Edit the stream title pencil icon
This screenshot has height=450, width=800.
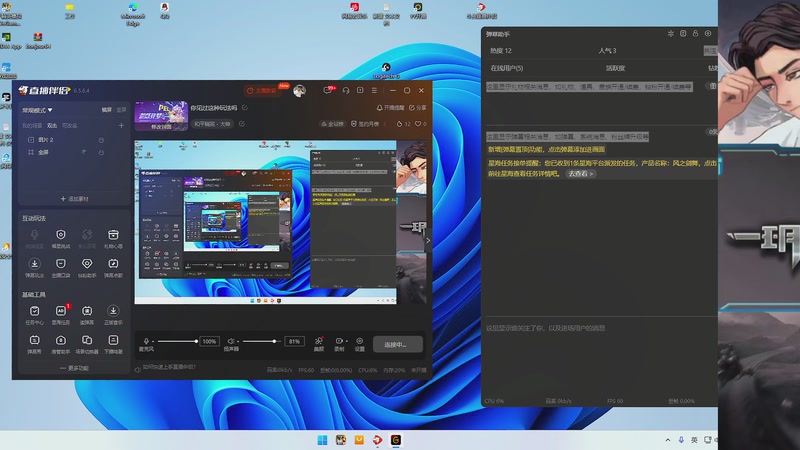(x=245, y=108)
